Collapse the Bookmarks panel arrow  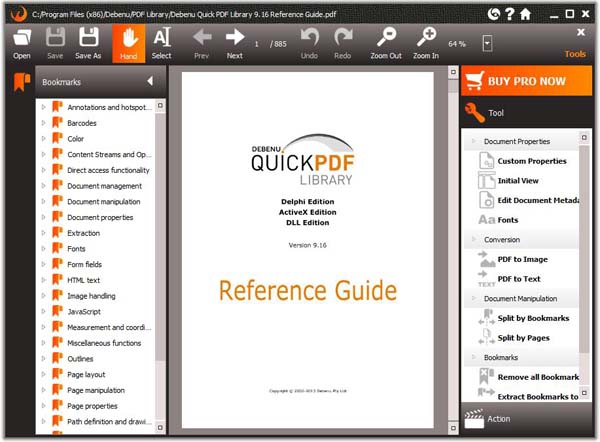[150, 81]
